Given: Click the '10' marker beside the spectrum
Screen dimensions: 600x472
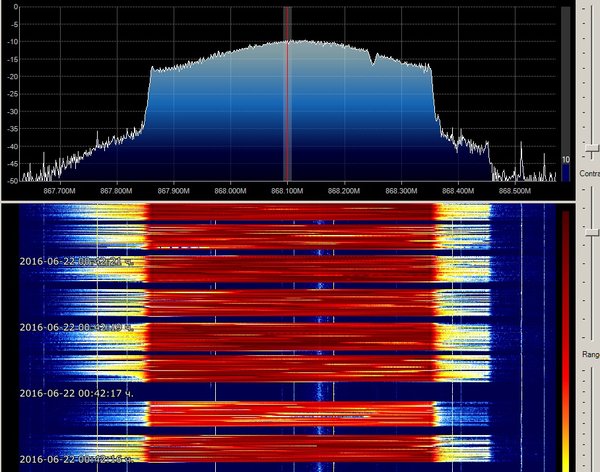Looking at the screenshot, I should click(x=566, y=160).
